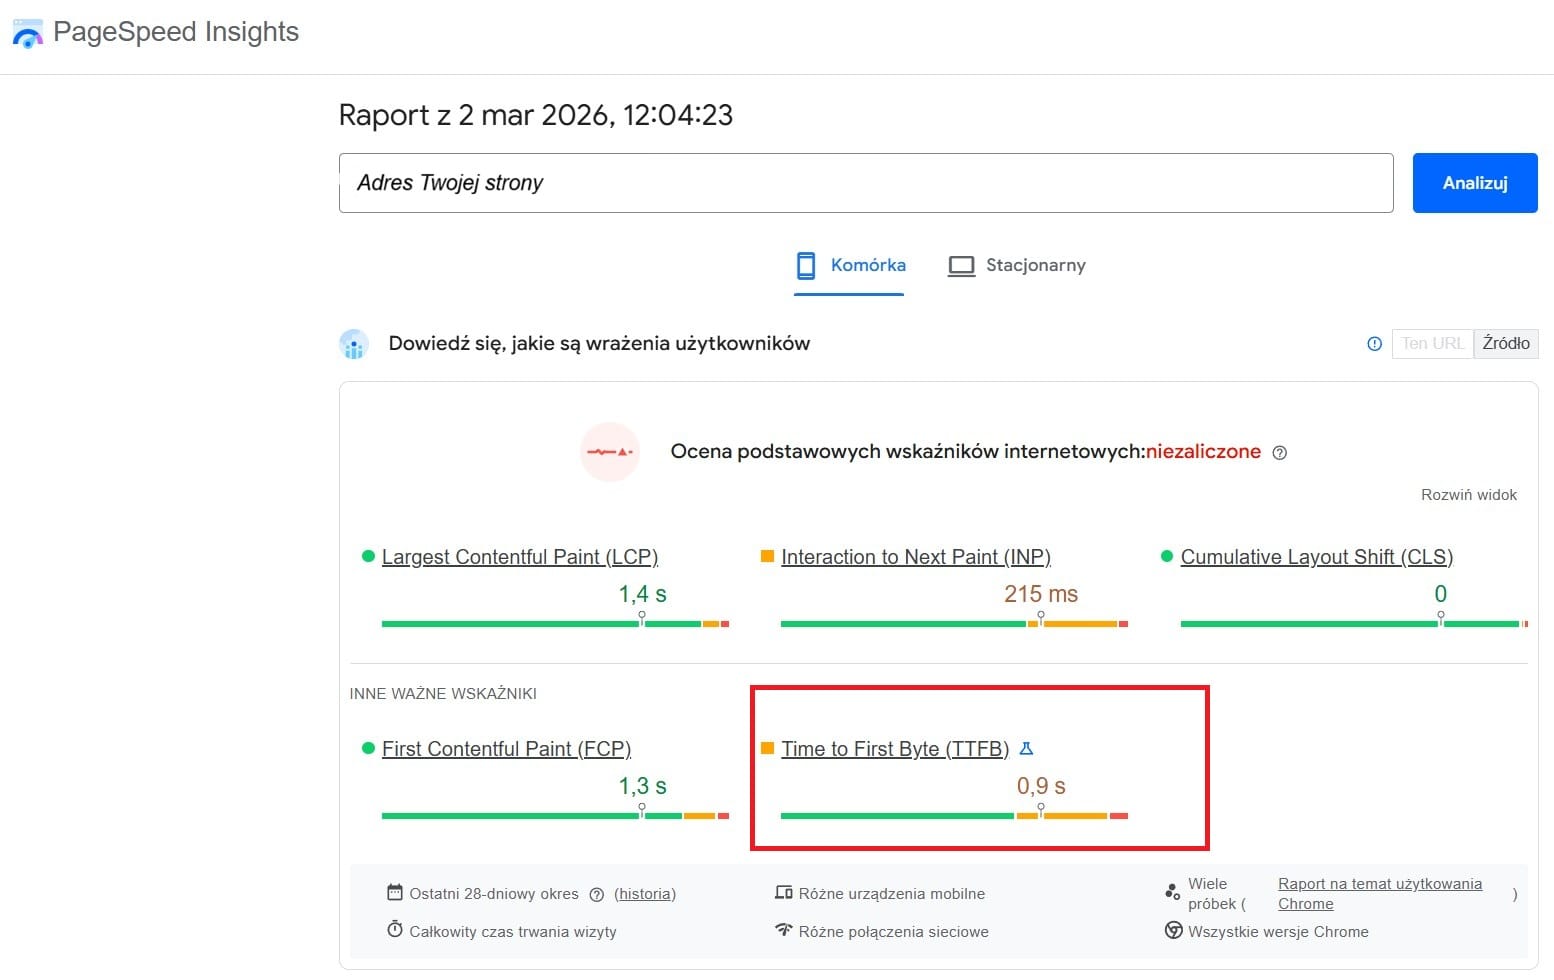Click Różne połączenia sieciowe text
Viewport: 1554px width, 980px height.
pyautogui.click(x=894, y=932)
